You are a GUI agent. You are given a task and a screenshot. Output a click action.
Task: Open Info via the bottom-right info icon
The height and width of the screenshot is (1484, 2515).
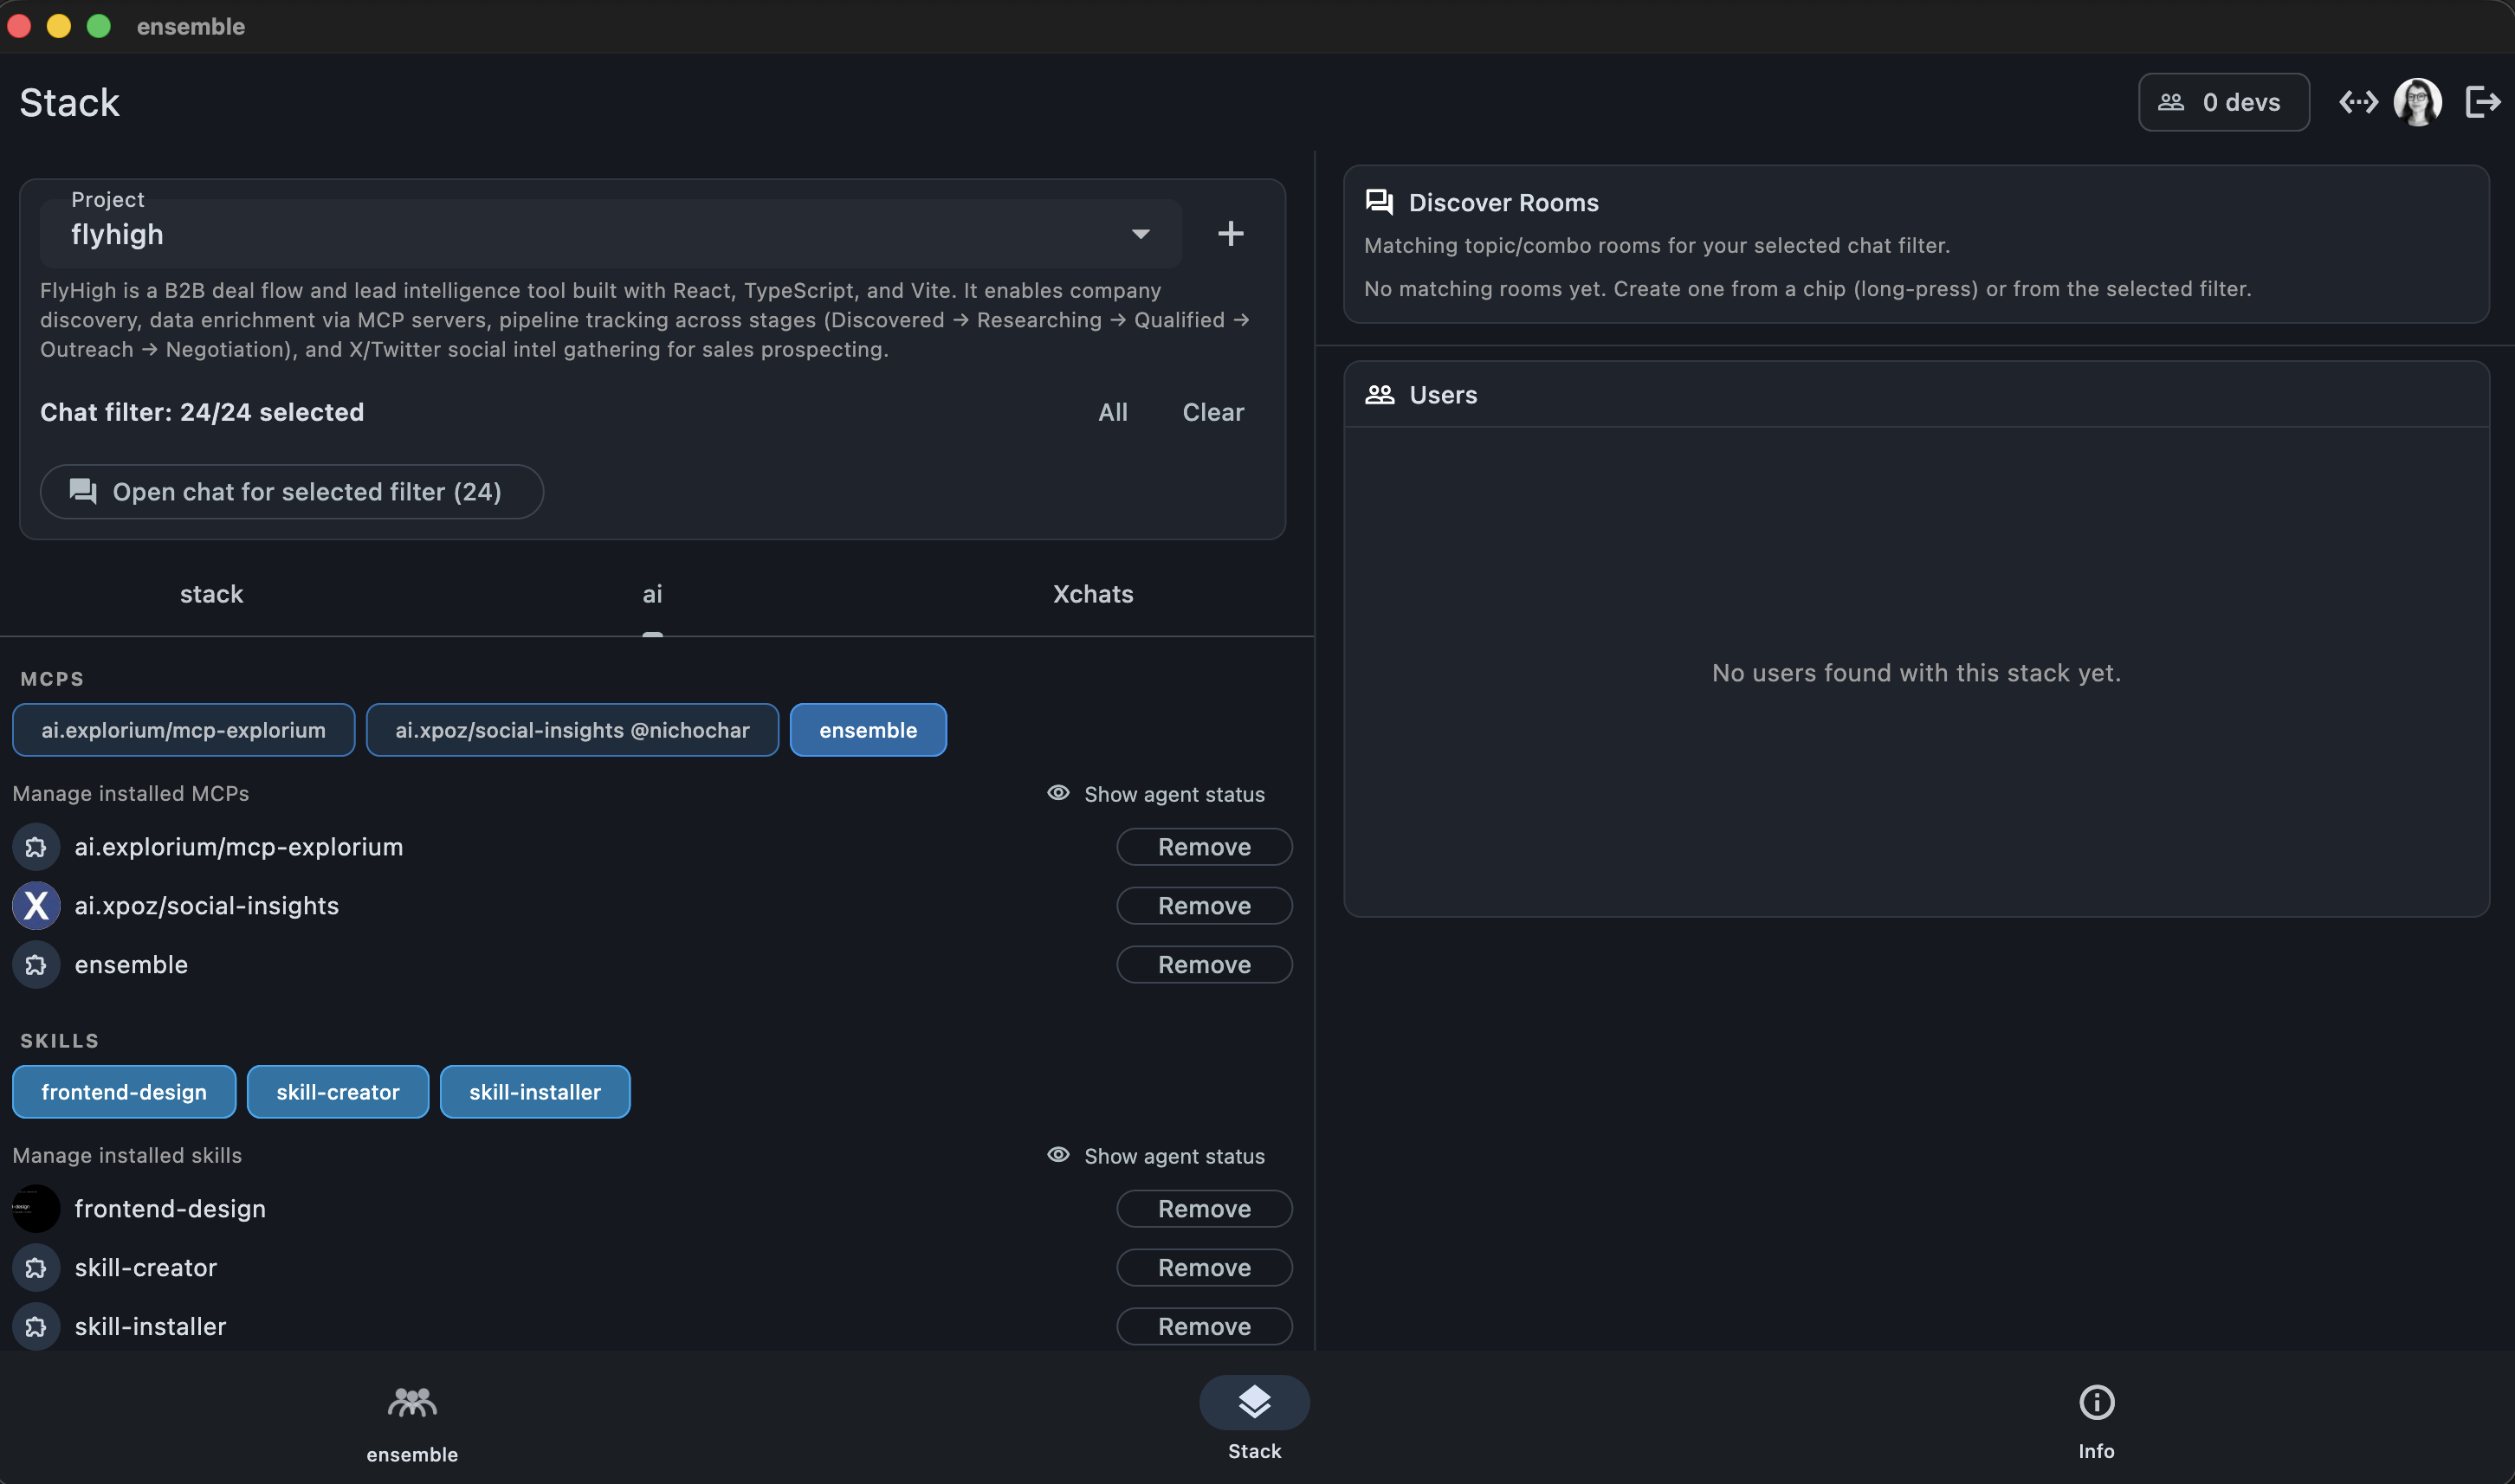pyautogui.click(x=2095, y=1403)
